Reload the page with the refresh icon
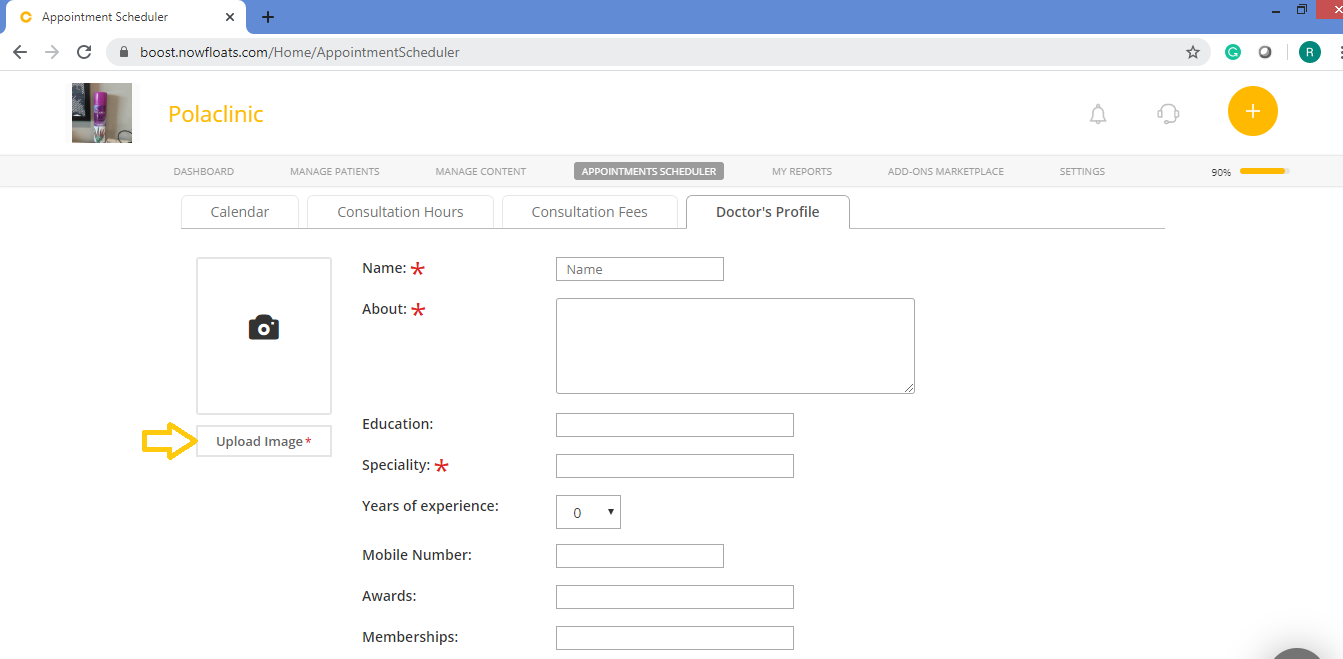The height and width of the screenshot is (659, 1343). point(84,51)
